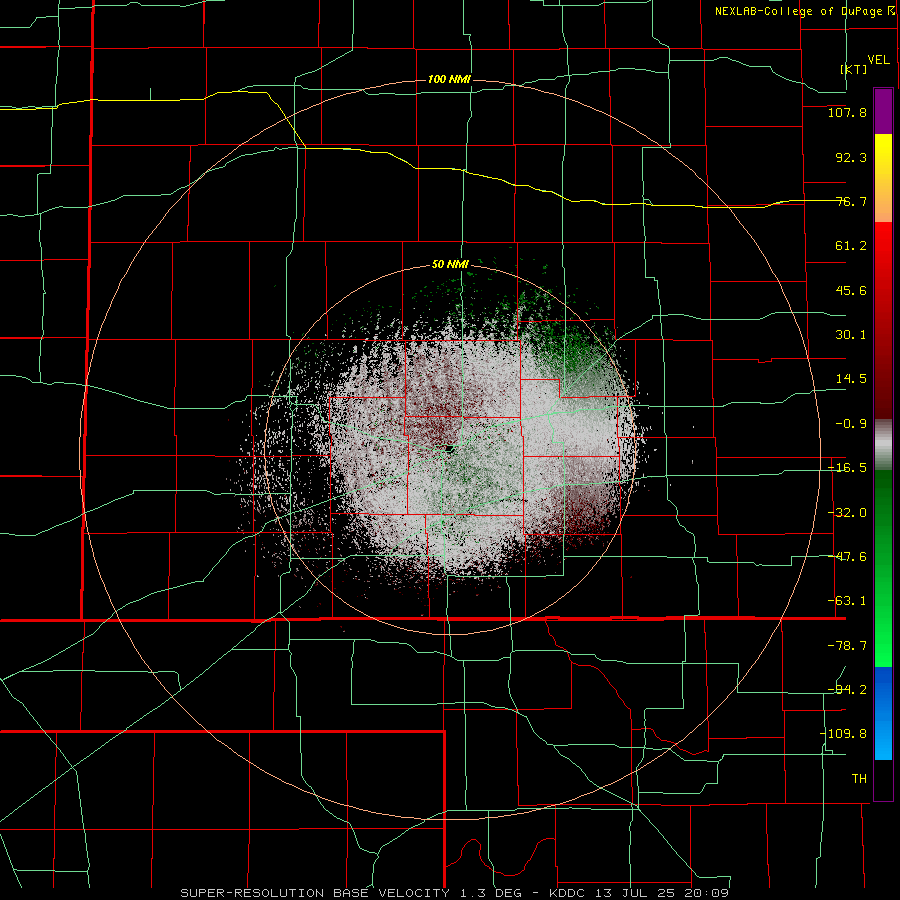Click the yellow-orange segment of color bar
Image resolution: width=900 pixels, height=900 pixels.
(x=883, y=178)
